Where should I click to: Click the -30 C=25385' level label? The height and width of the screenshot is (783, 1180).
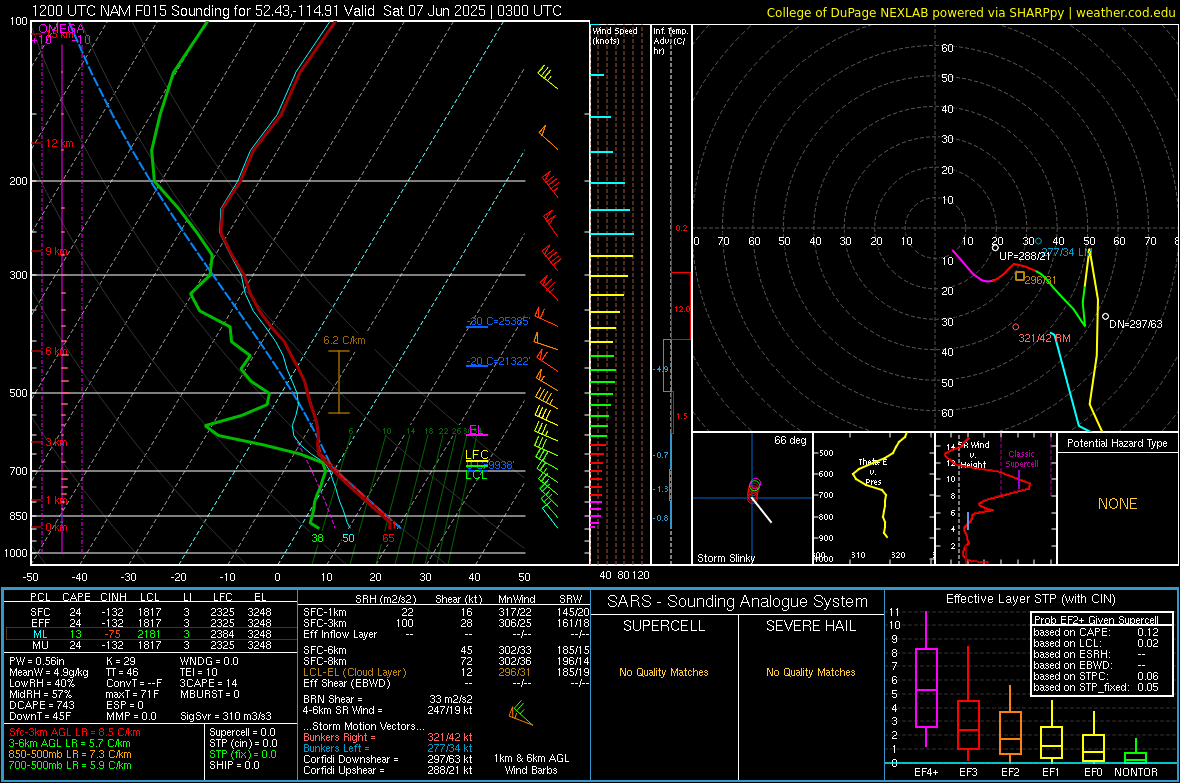click(498, 321)
